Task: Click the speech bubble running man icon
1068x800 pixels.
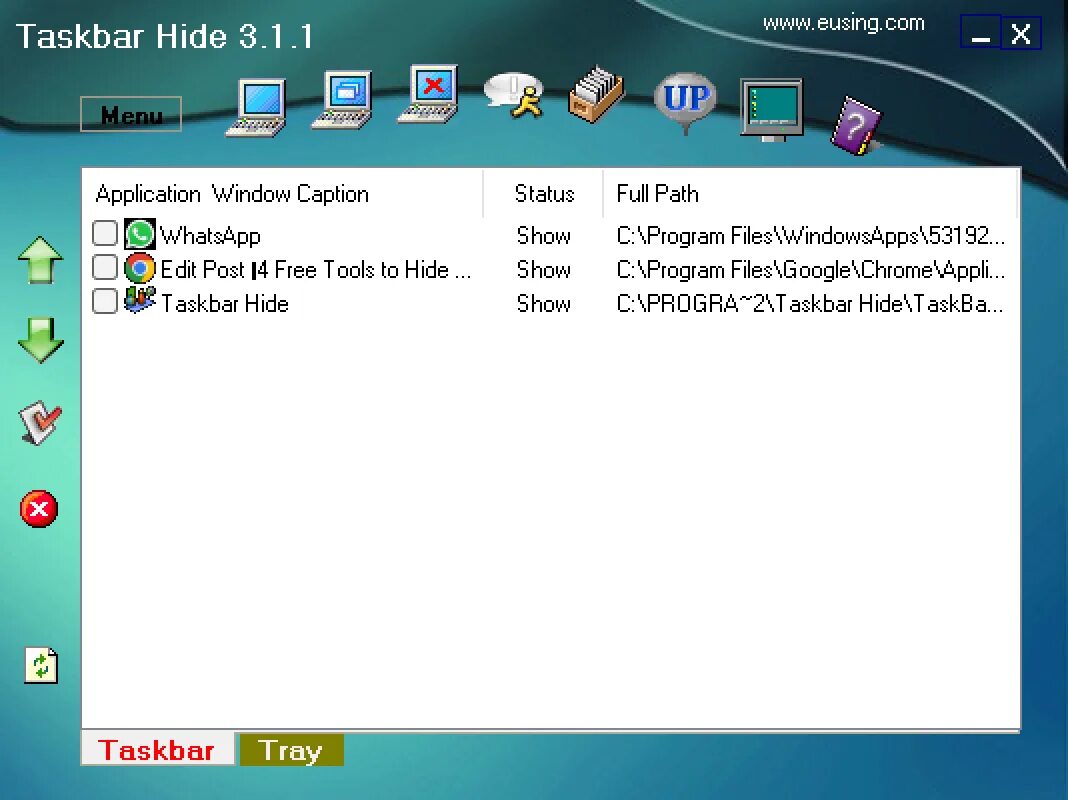Action: pos(514,96)
